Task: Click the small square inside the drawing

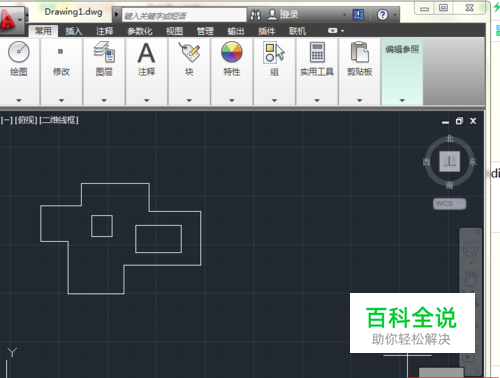Action: point(102,226)
